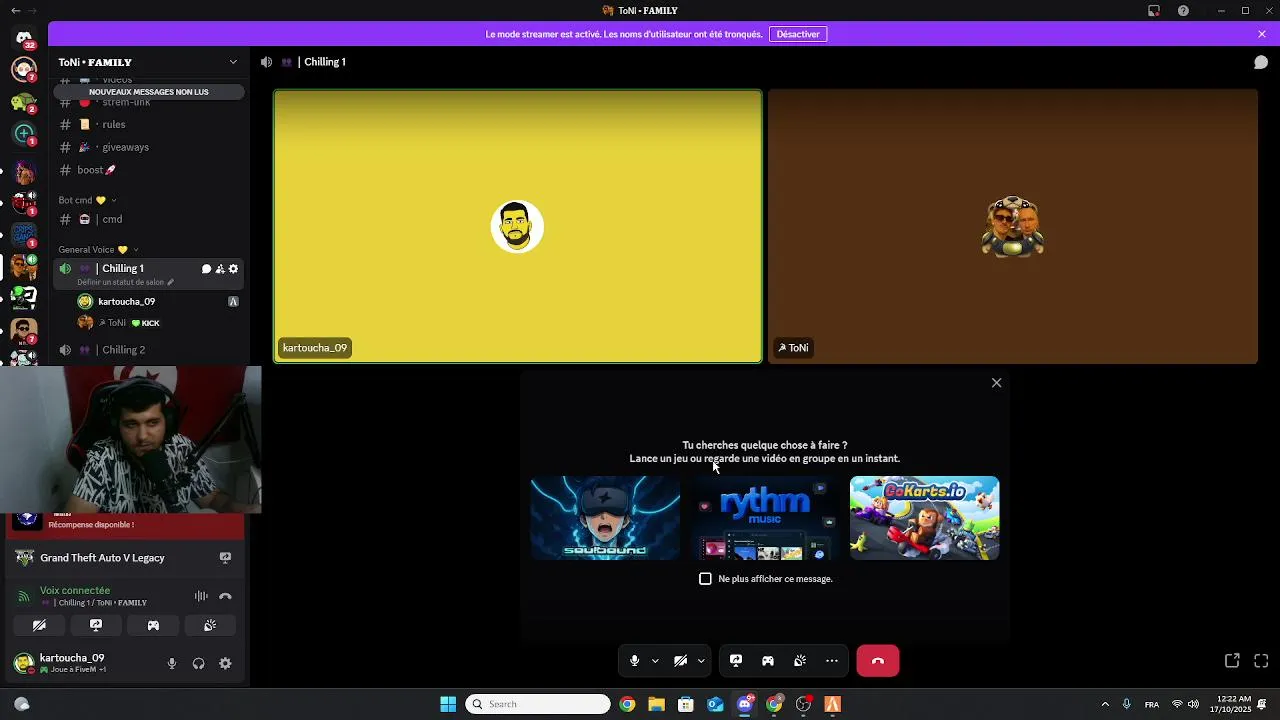Open Discord direct messages home icon

24,38
